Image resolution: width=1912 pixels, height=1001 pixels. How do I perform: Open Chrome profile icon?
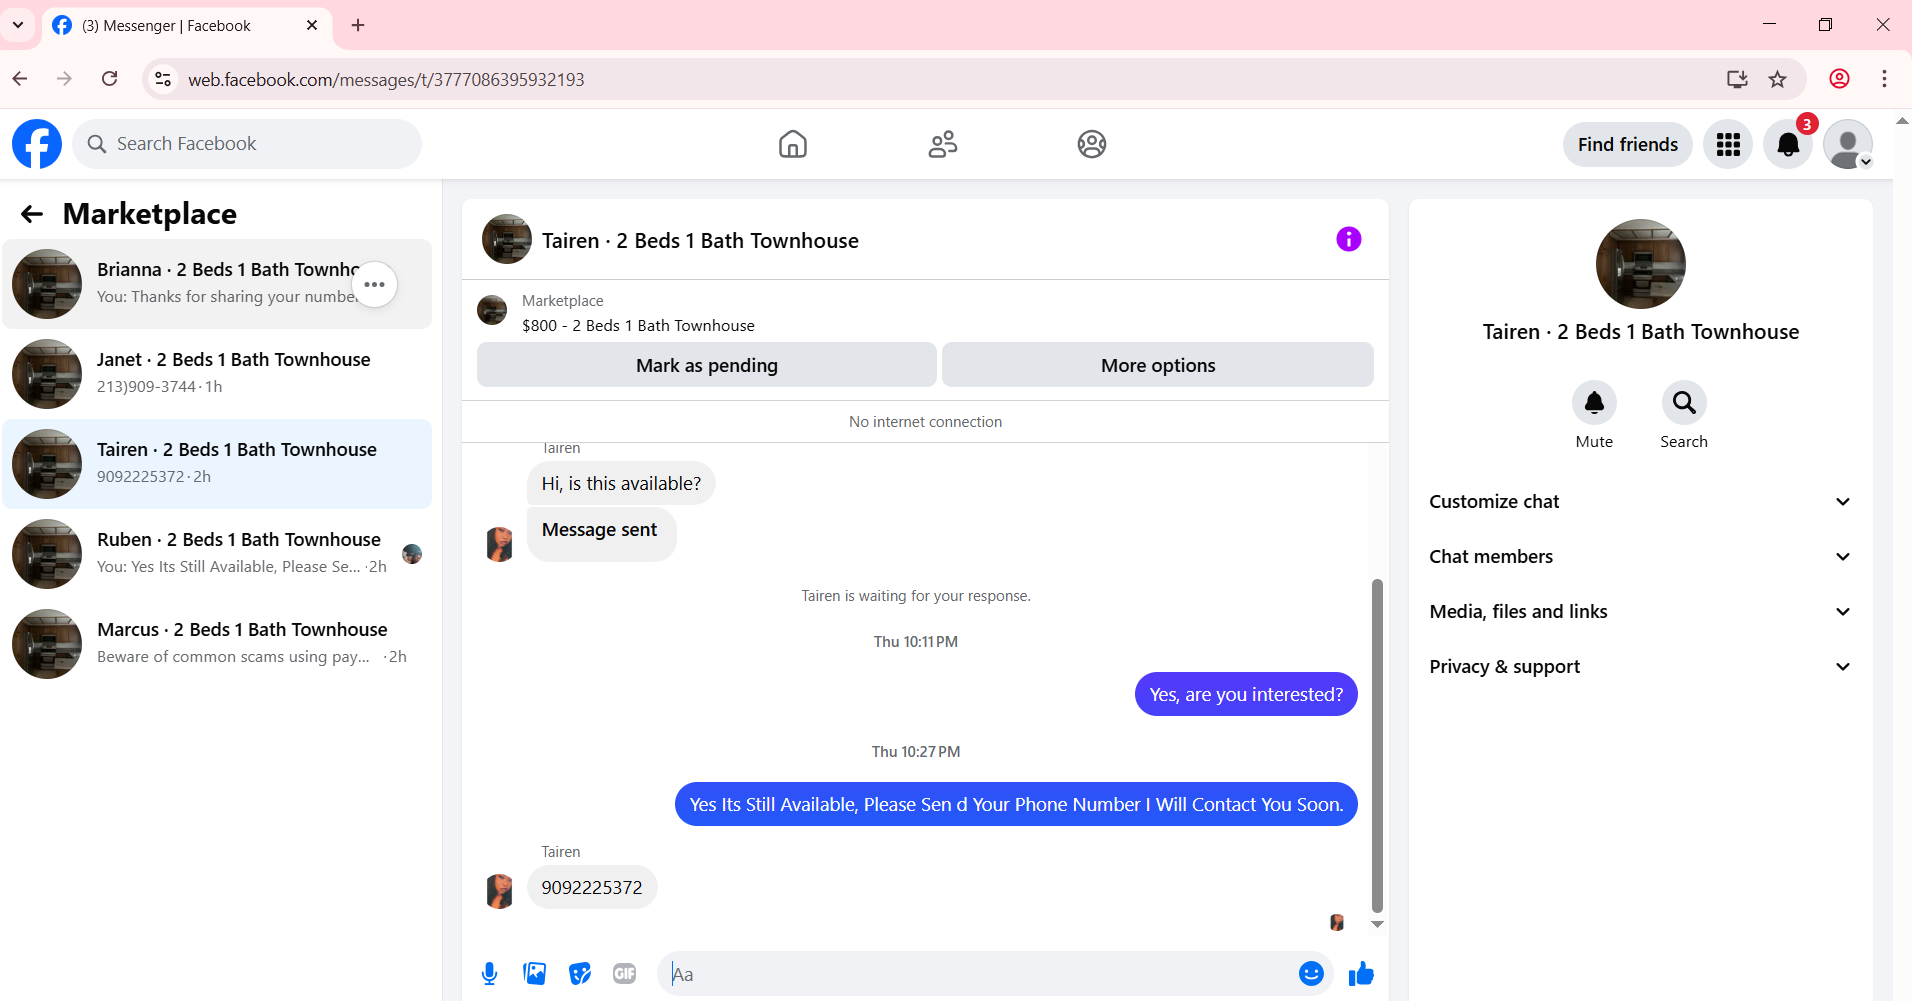(x=1839, y=79)
